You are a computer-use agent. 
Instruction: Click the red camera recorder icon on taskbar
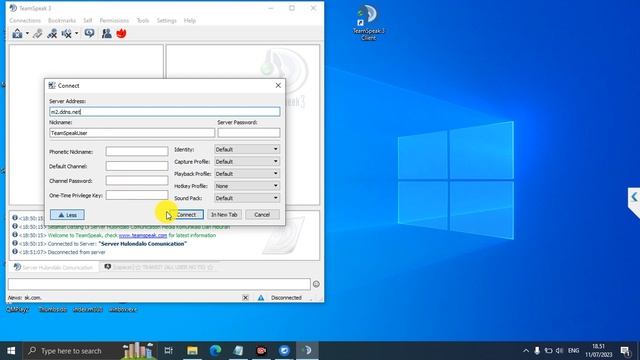[x=261, y=351]
